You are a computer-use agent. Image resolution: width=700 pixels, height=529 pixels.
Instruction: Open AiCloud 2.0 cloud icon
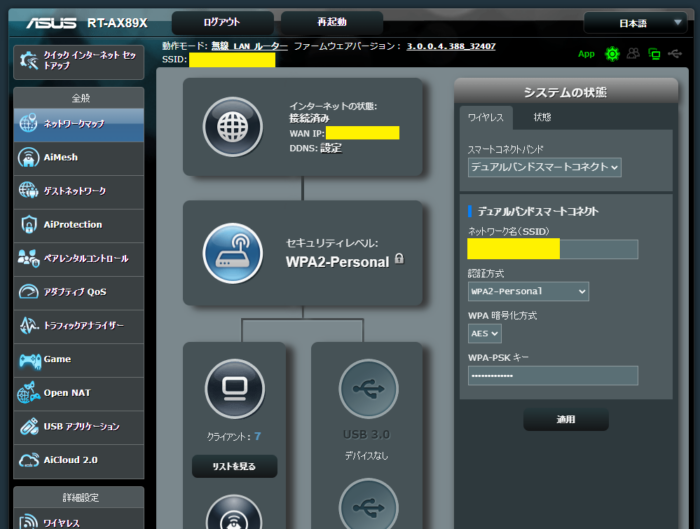[x=29, y=460]
